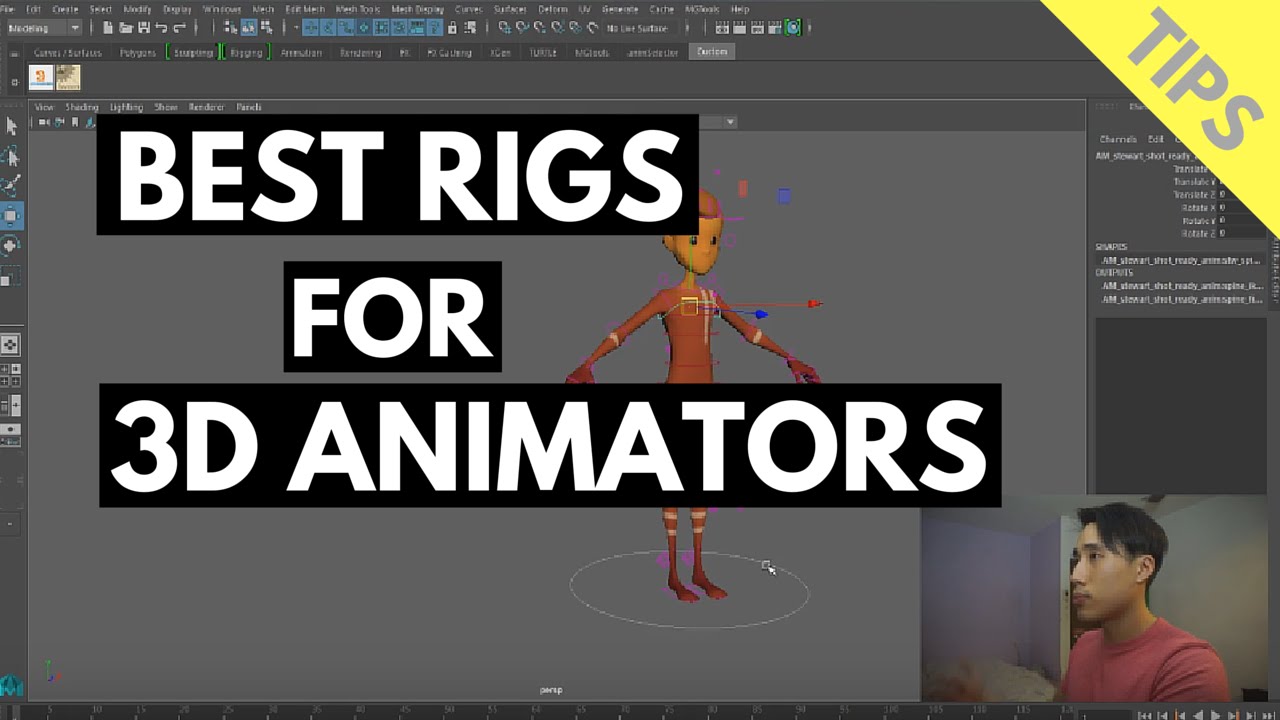Open dropdown arrow in viewport panel toolbar

pyautogui.click(x=731, y=122)
